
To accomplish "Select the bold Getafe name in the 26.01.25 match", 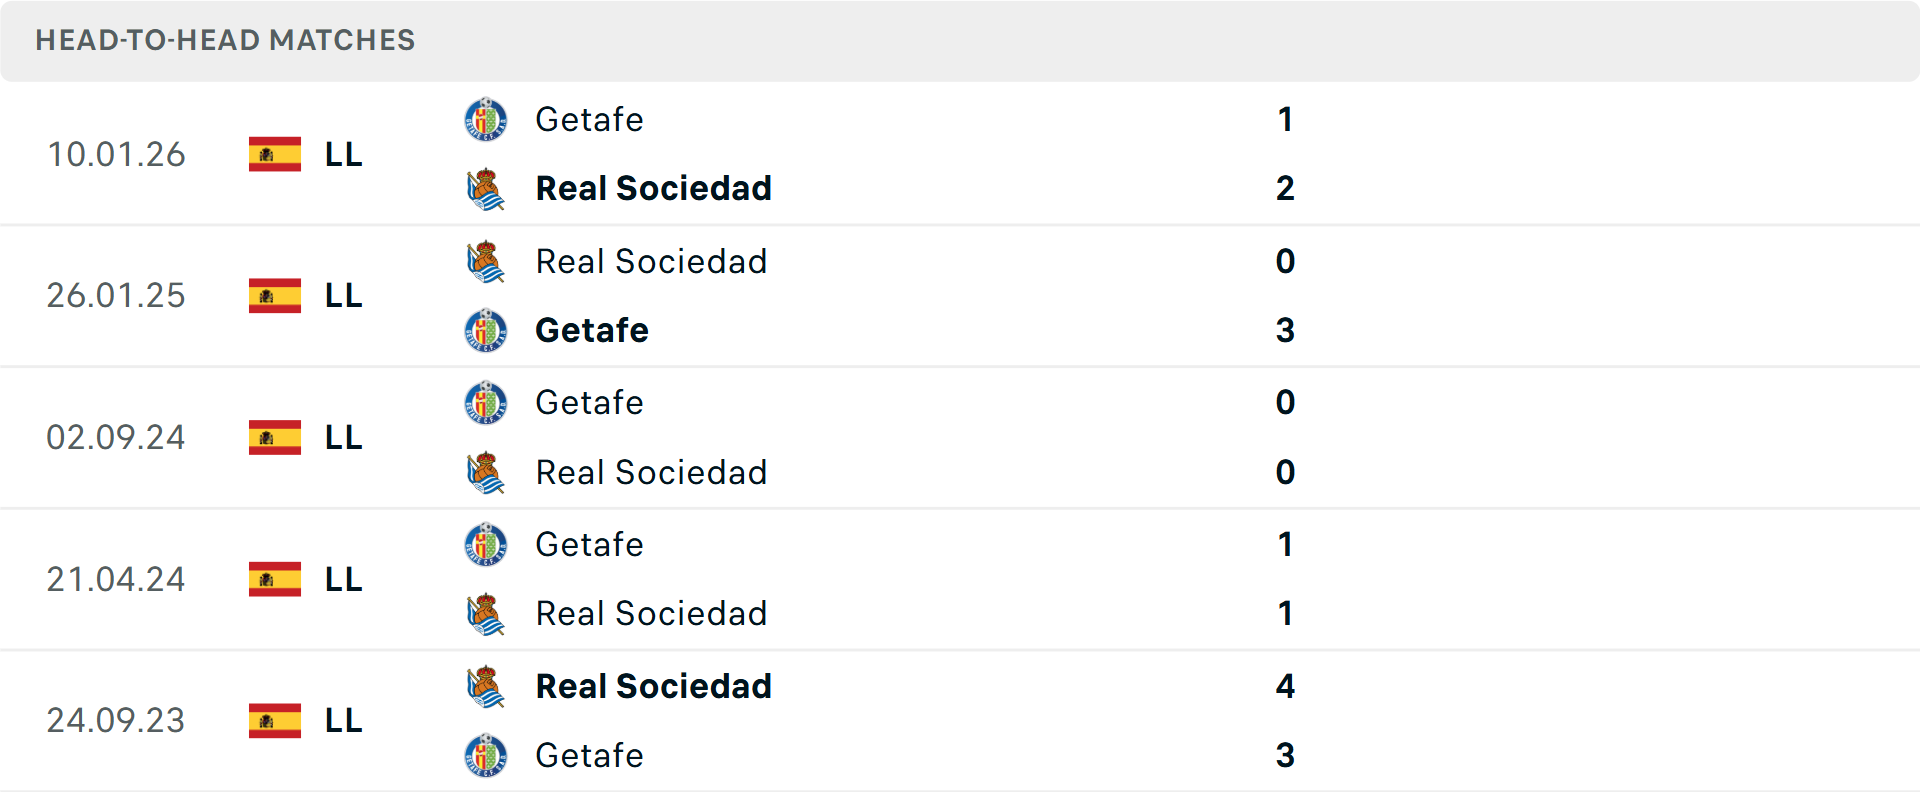I will [x=592, y=330].
